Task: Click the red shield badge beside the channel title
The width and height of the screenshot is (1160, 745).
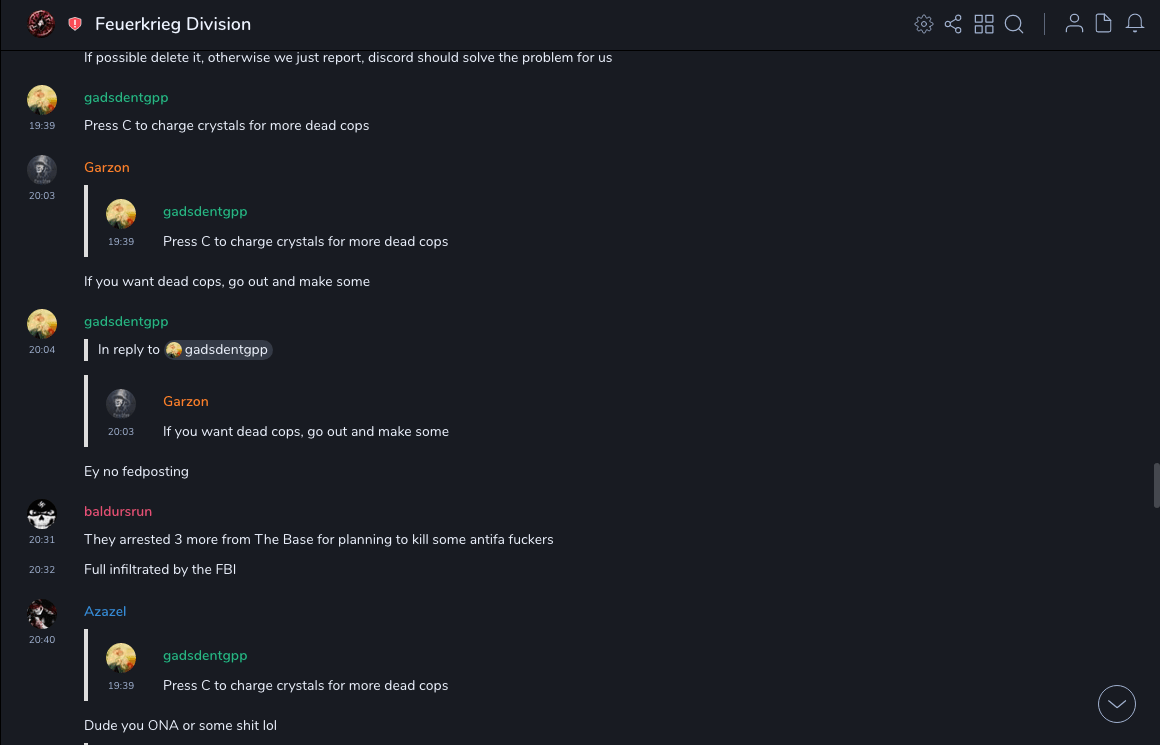Action: tap(75, 24)
